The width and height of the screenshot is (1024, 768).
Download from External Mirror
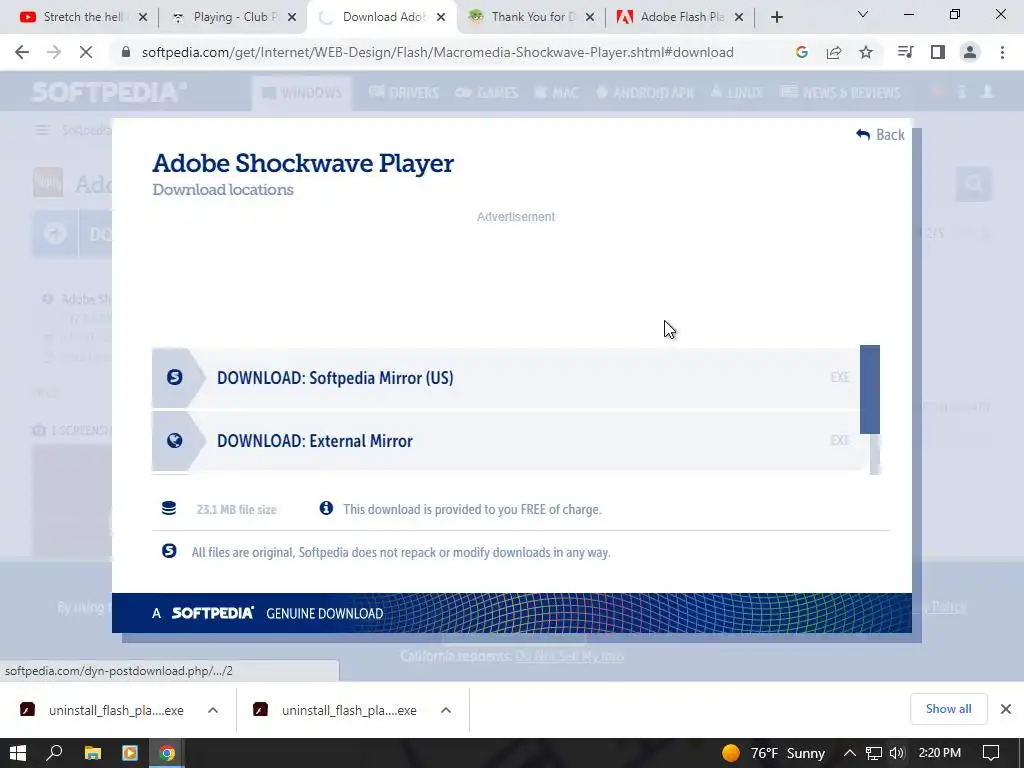pos(505,441)
